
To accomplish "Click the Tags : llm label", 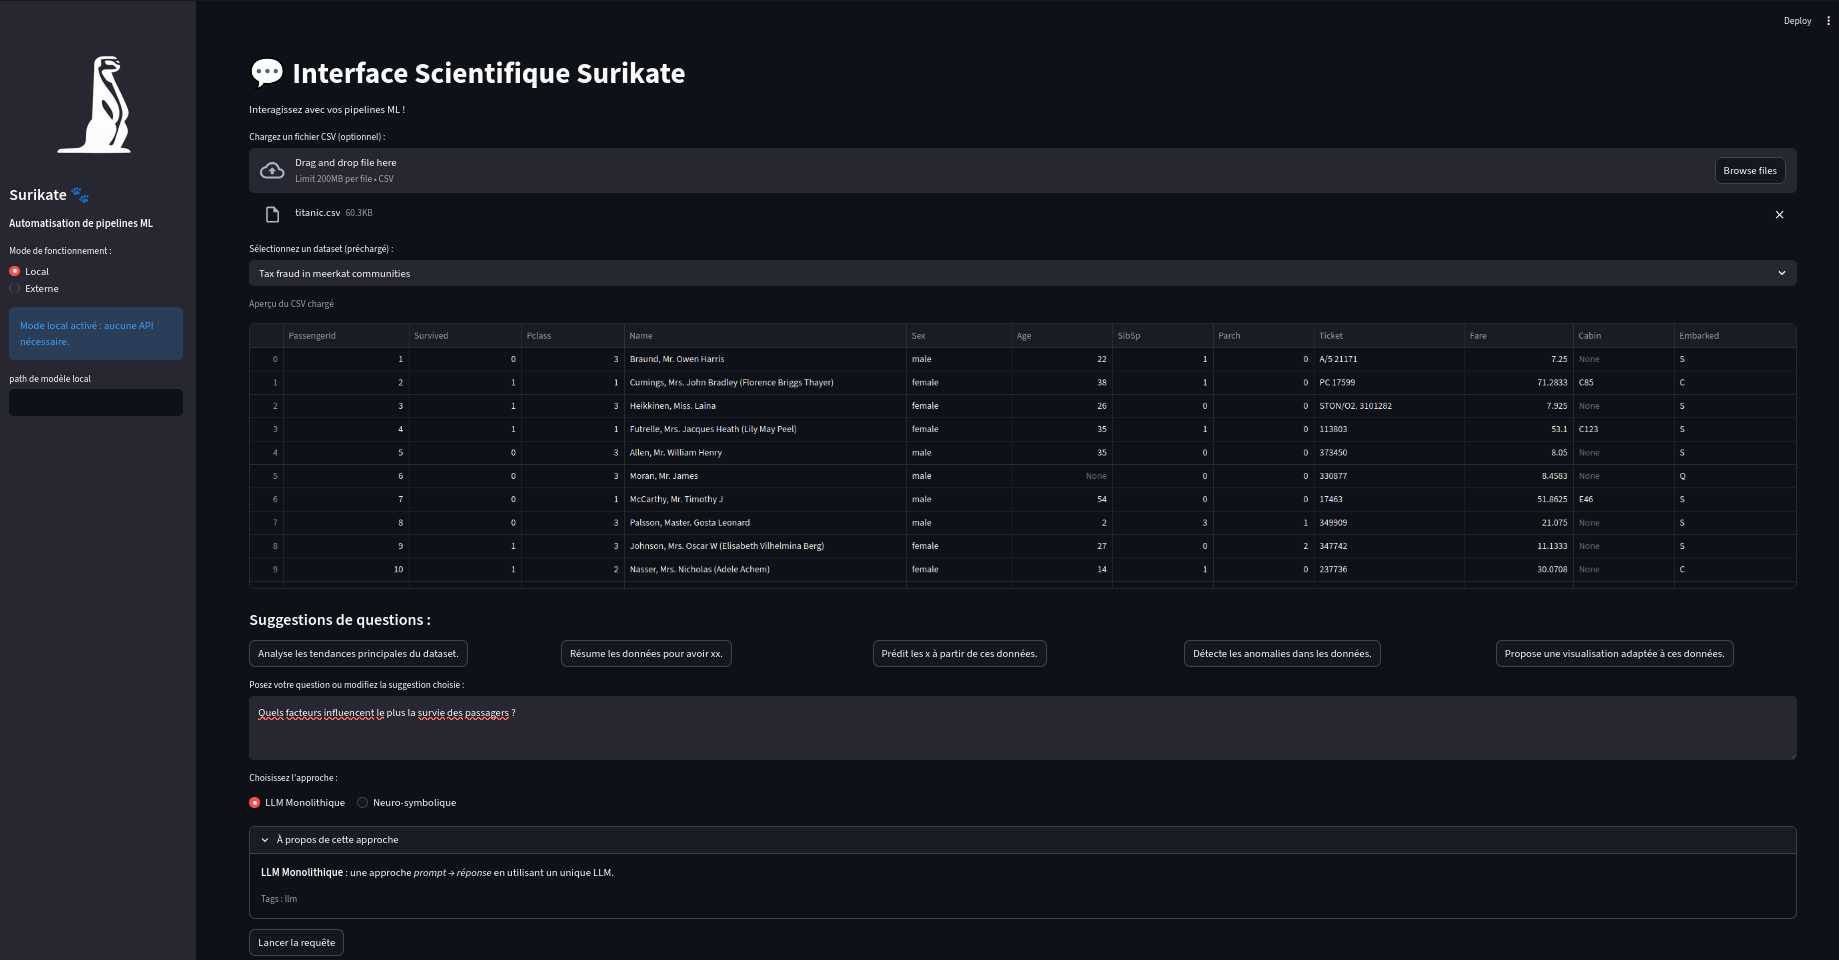I will [x=279, y=899].
